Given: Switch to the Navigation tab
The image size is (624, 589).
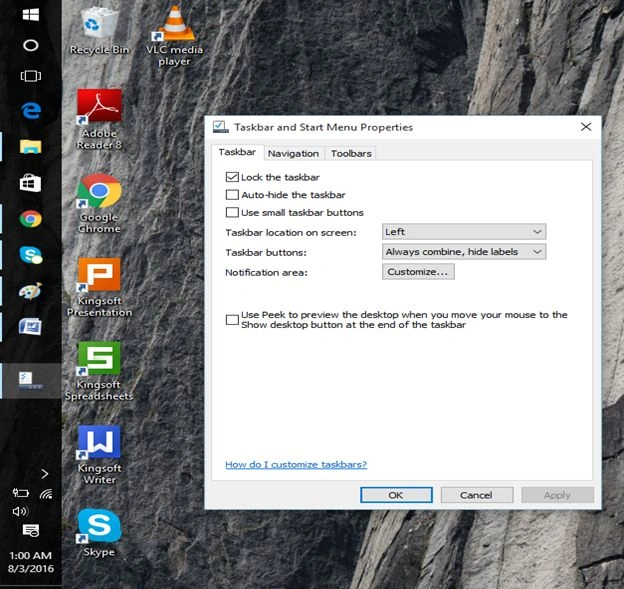Looking at the screenshot, I should coord(293,153).
